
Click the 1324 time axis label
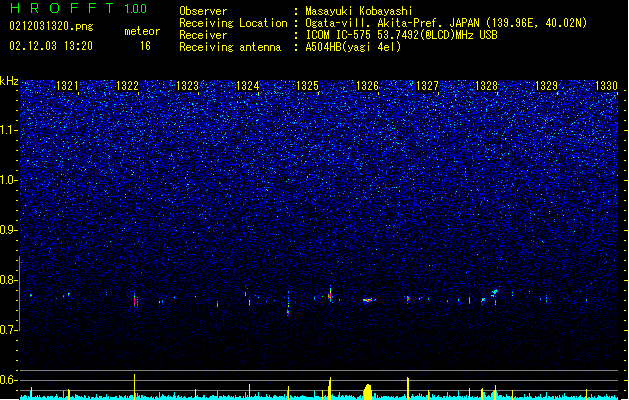click(x=248, y=86)
